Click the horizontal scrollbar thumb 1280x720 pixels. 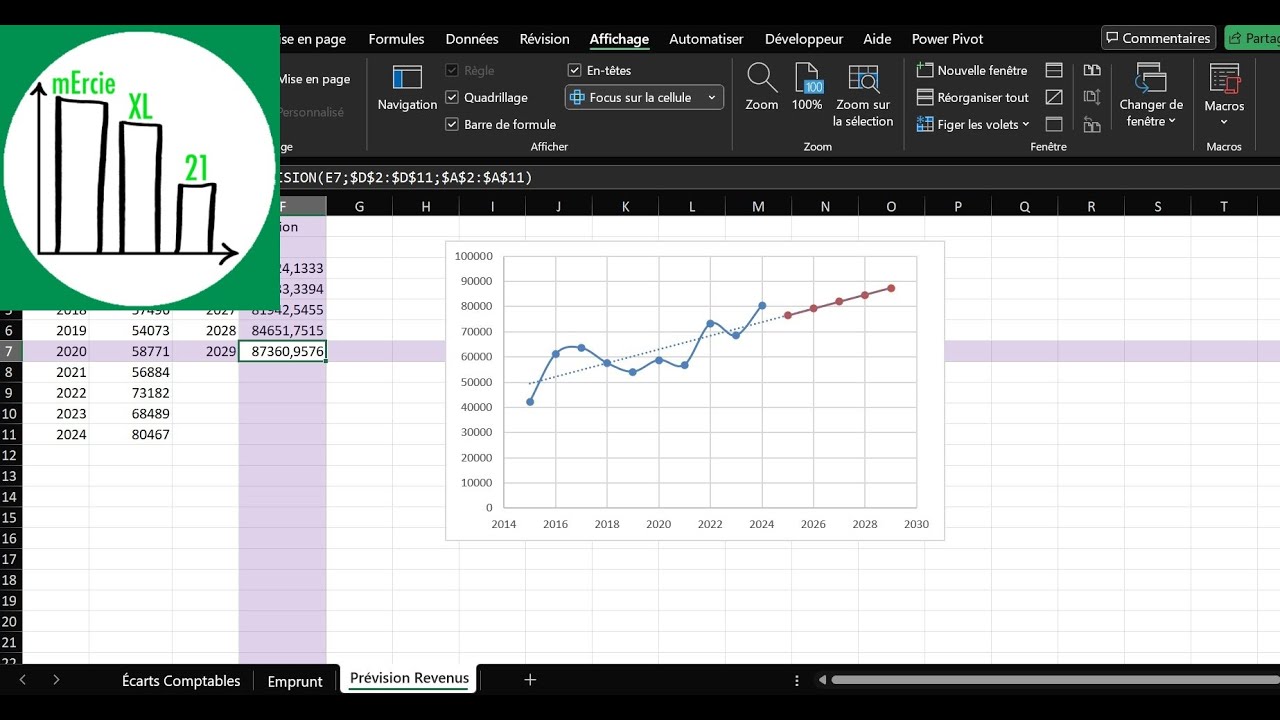[1054, 680]
